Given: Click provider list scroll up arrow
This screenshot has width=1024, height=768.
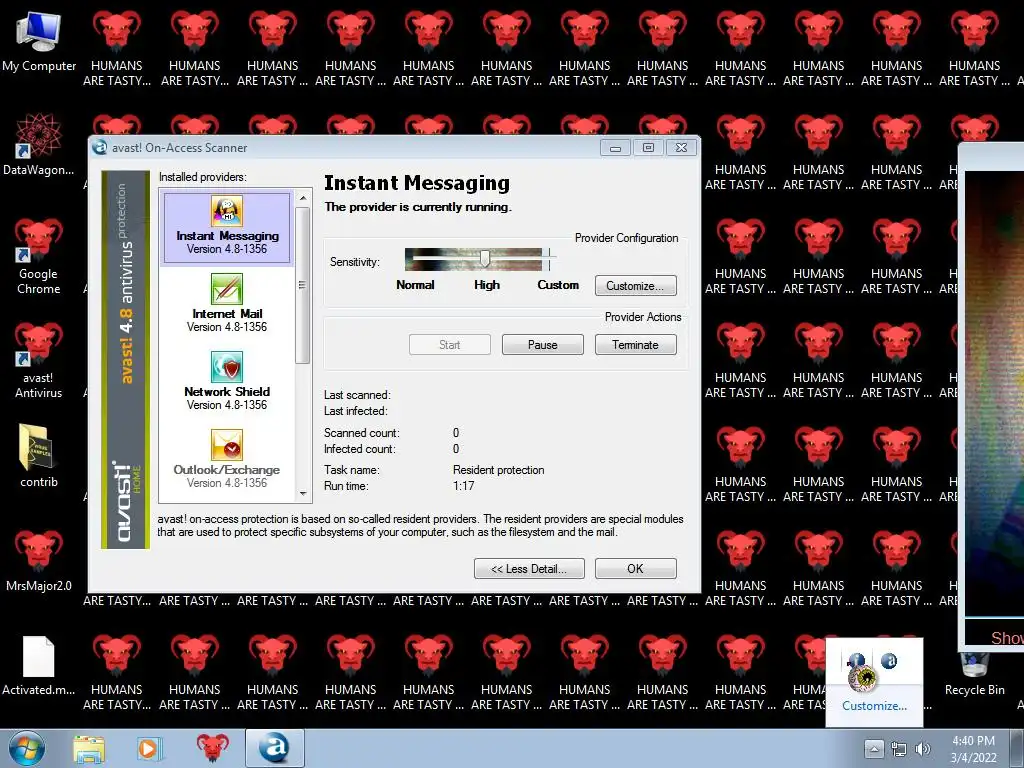Looking at the screenshot, I should coord(302,198).
